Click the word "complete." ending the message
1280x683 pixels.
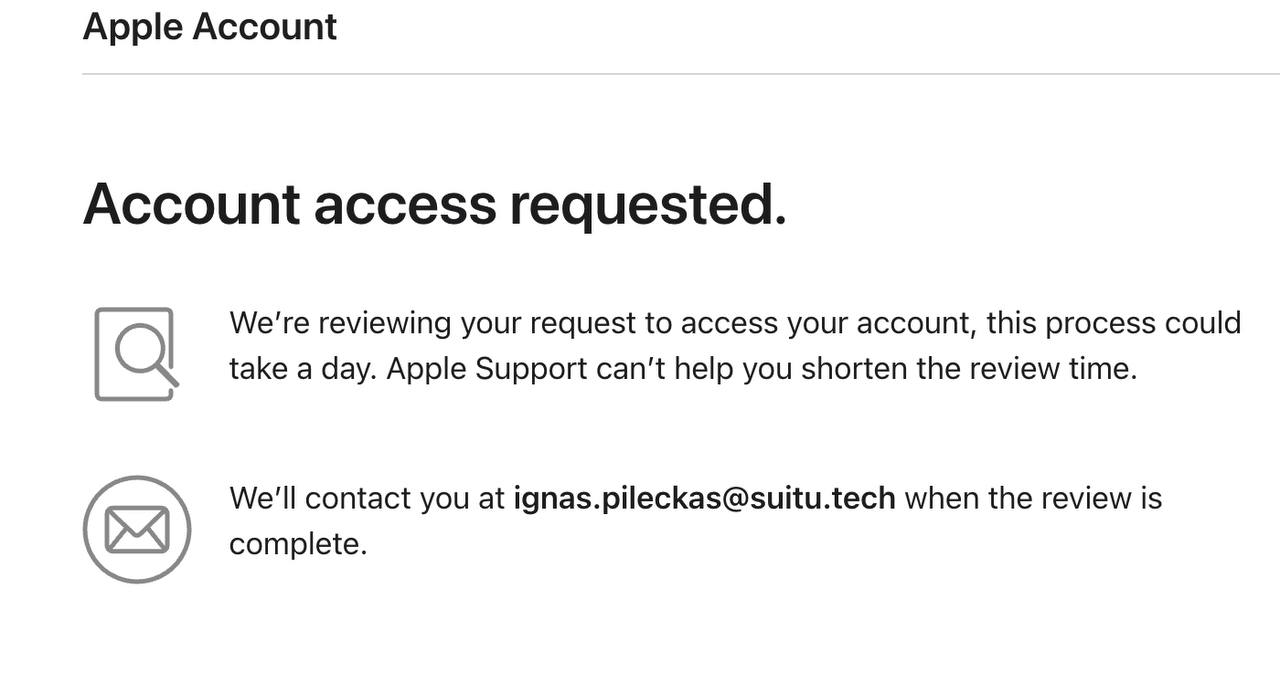pyautogui.click(x=298, y=544)
